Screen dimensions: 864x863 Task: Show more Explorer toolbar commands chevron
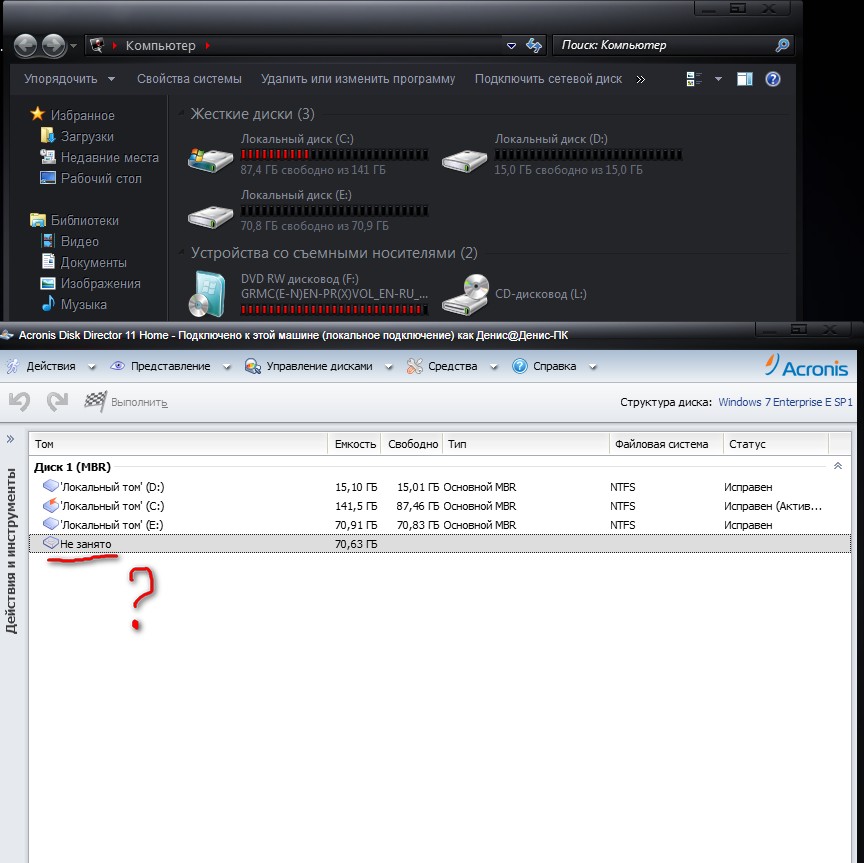[x=640, y=79]
